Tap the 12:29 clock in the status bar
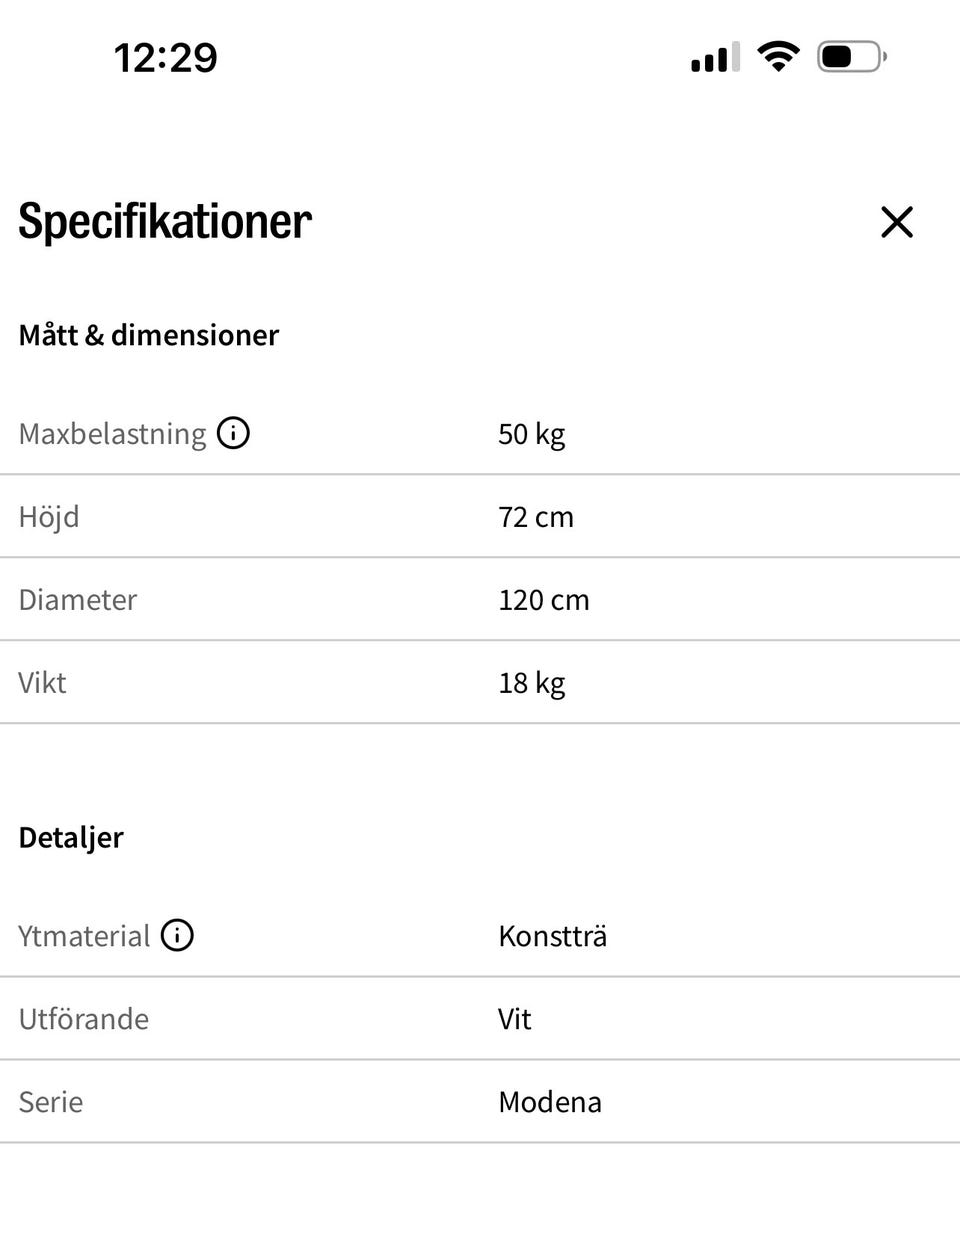Screen dimensions: 960x1240 tap(166, 57)
